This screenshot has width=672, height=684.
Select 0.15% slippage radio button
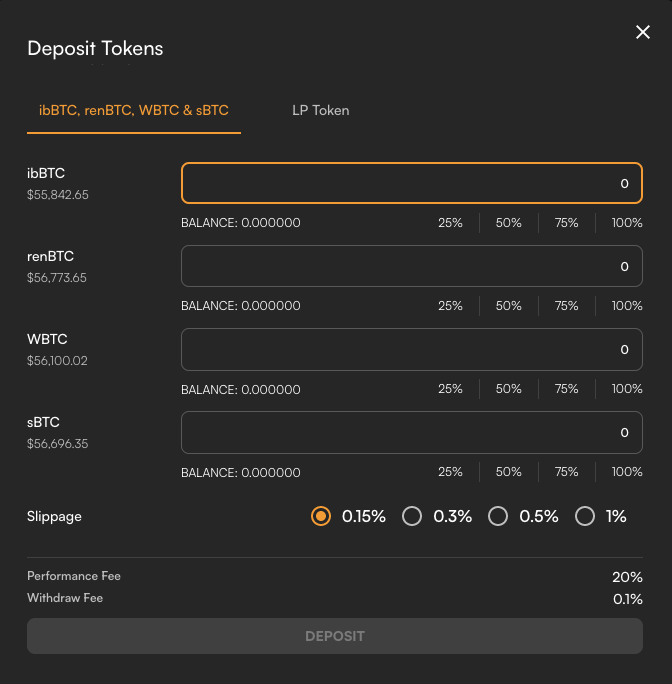pos(321,516)
